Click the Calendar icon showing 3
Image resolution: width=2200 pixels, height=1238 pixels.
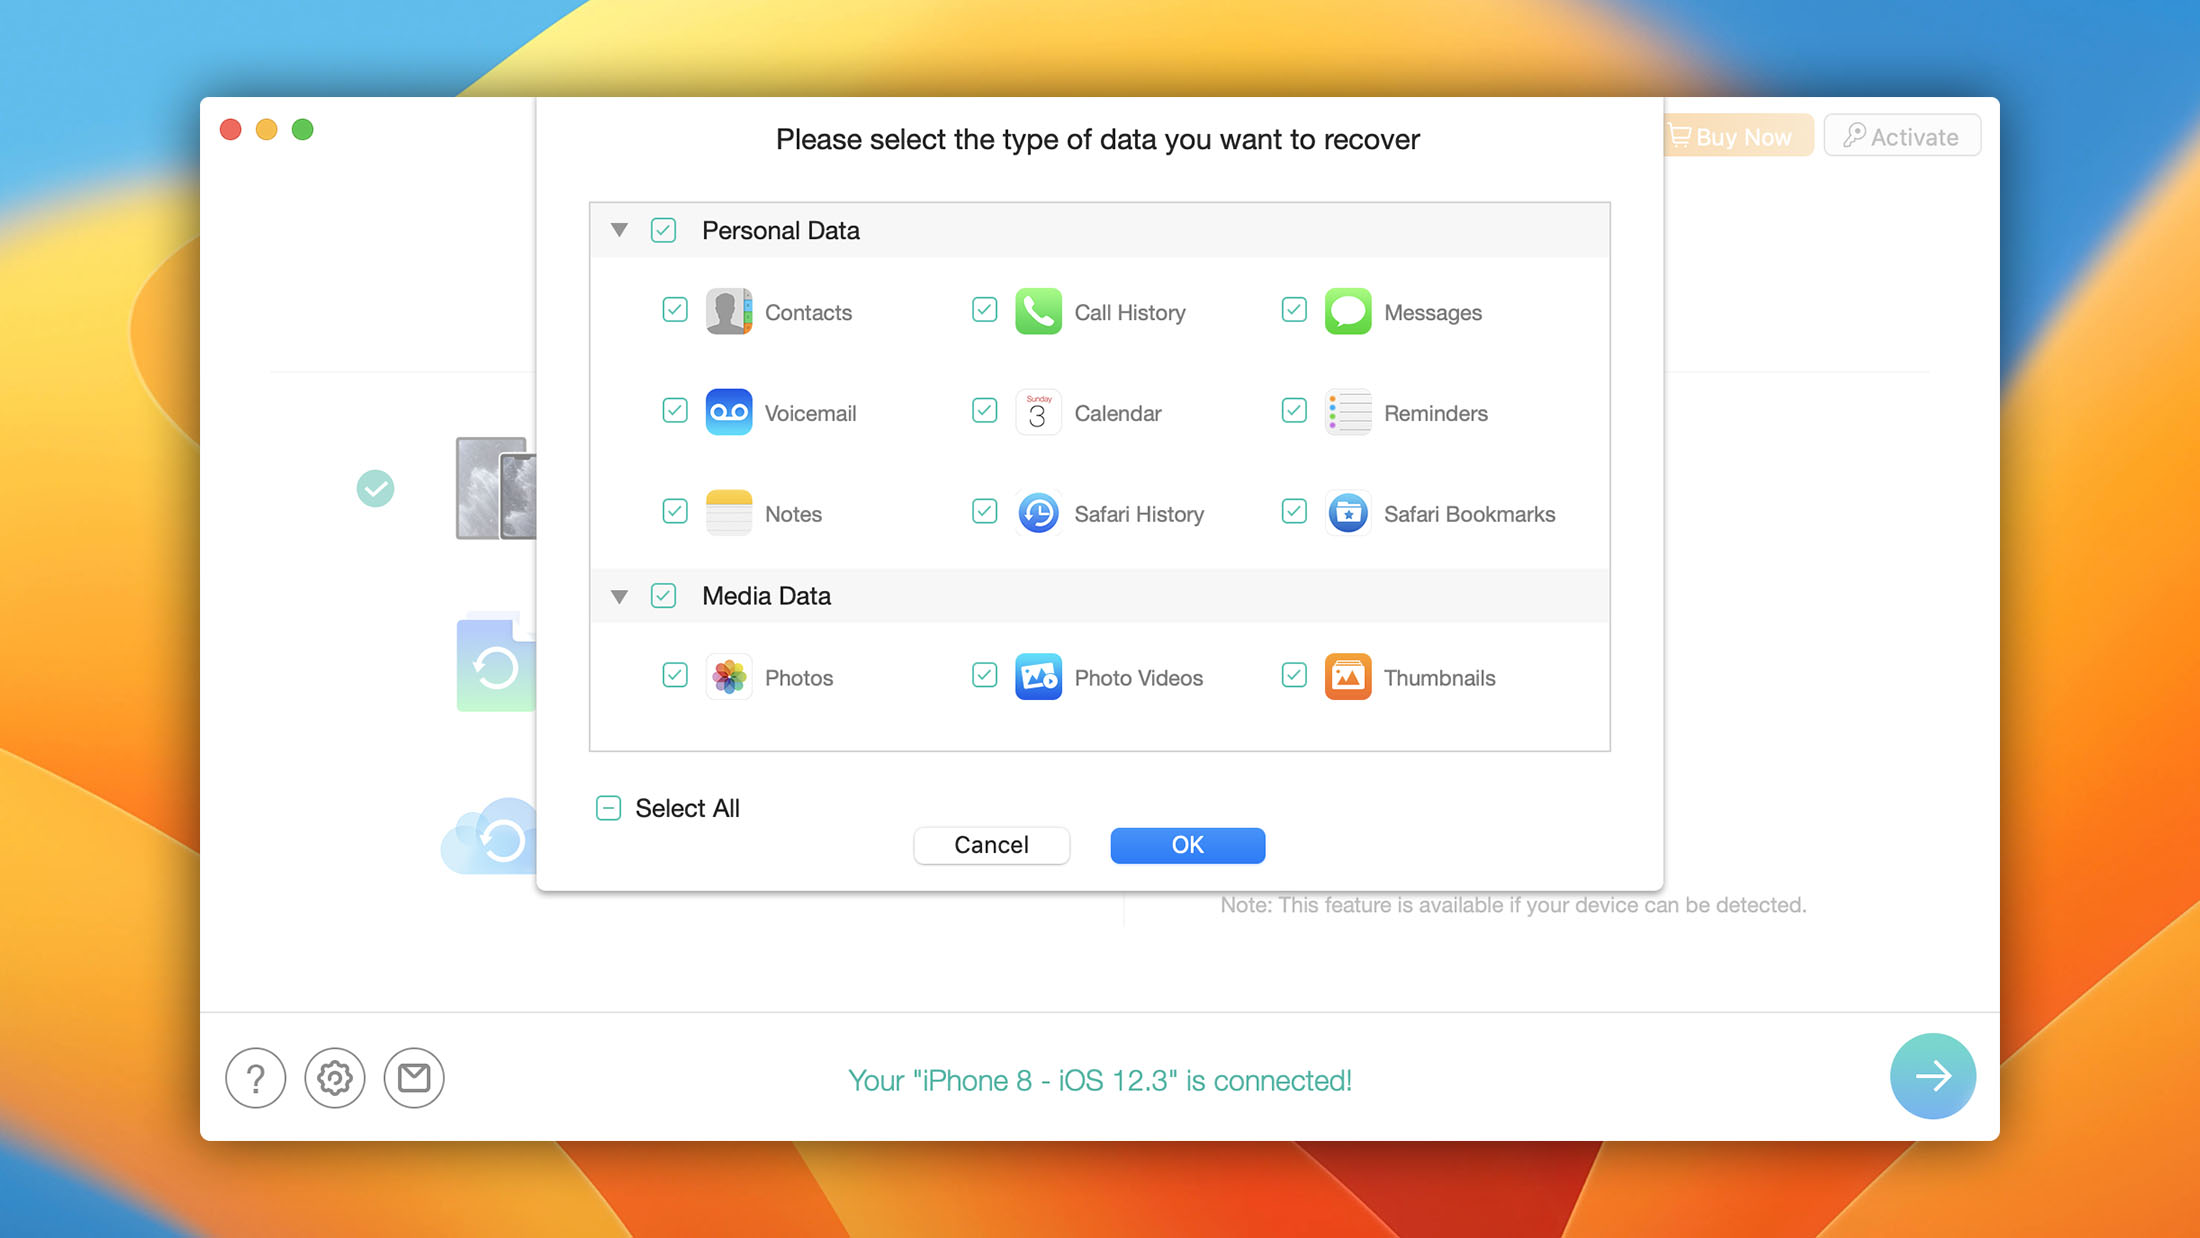[1038, 413]
